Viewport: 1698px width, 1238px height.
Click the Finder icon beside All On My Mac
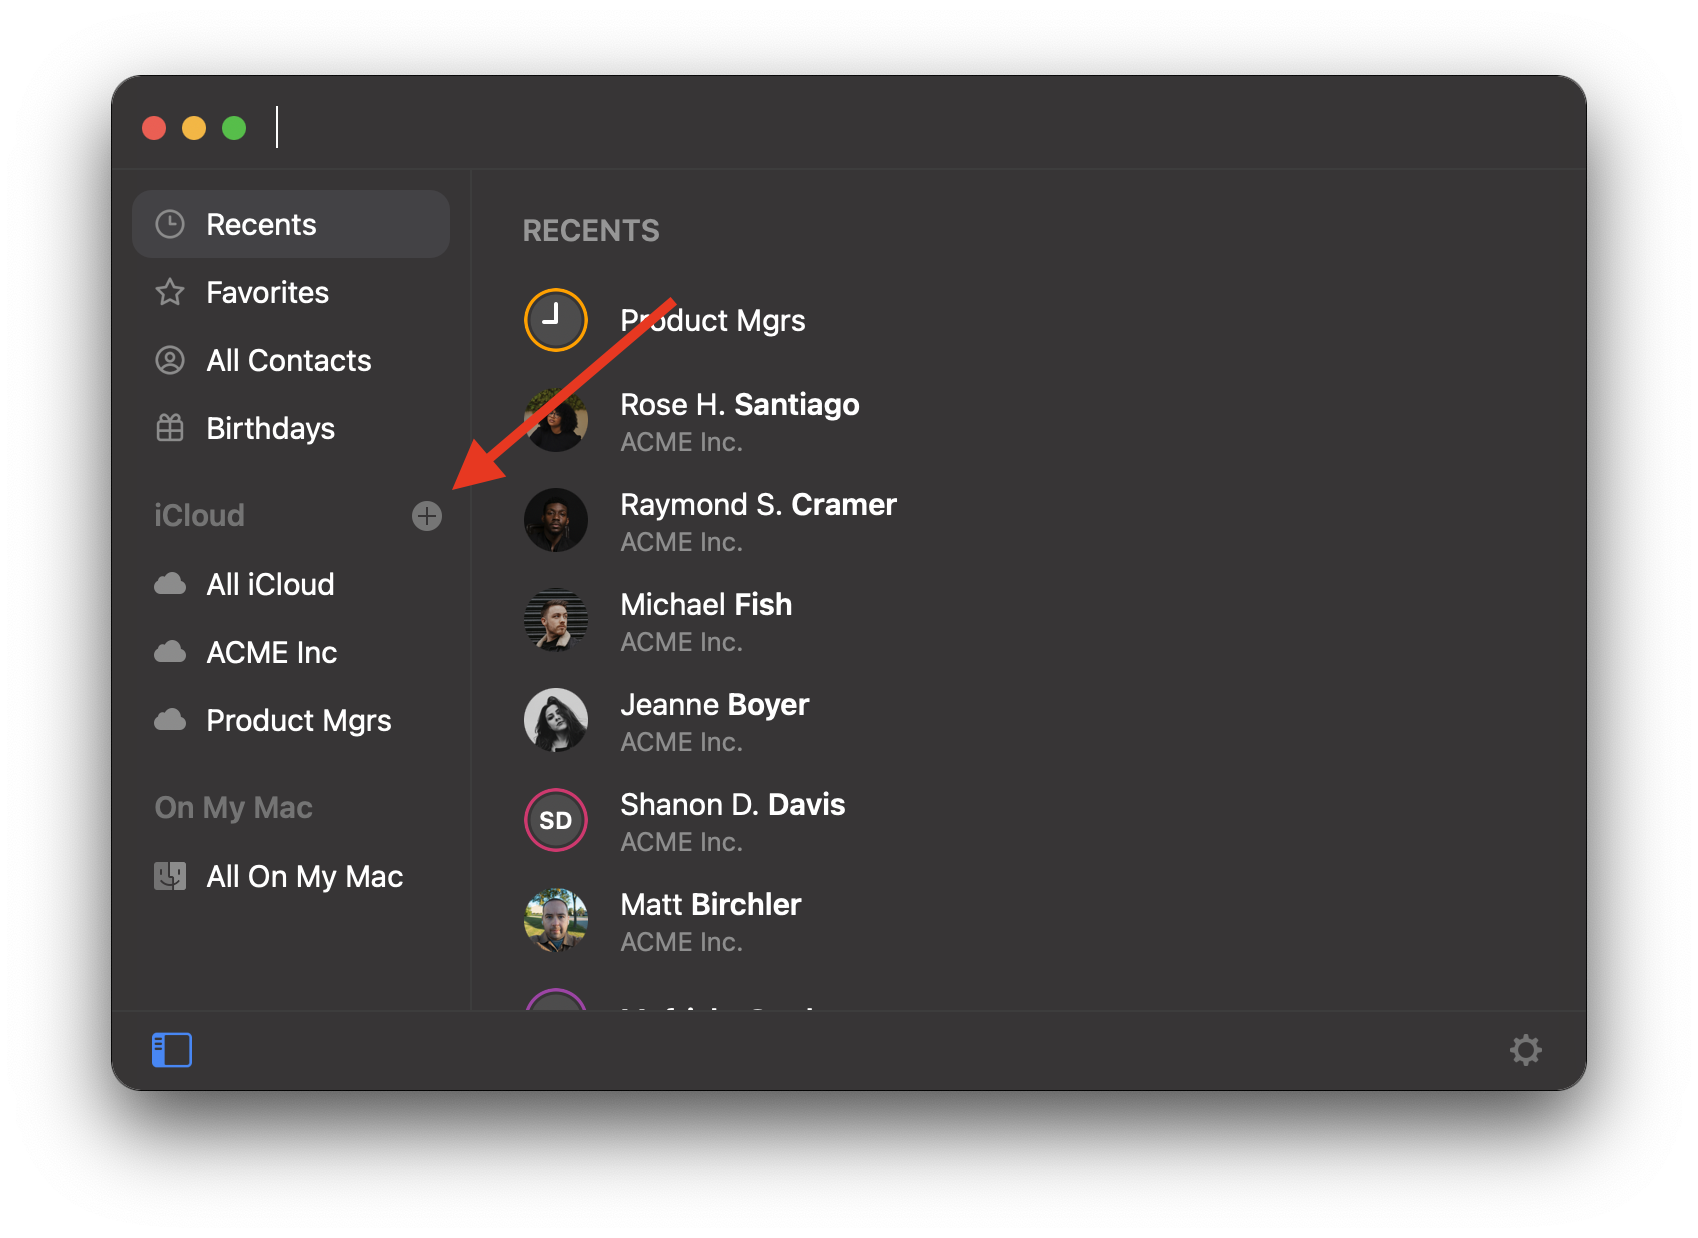[x=170, y=876]
